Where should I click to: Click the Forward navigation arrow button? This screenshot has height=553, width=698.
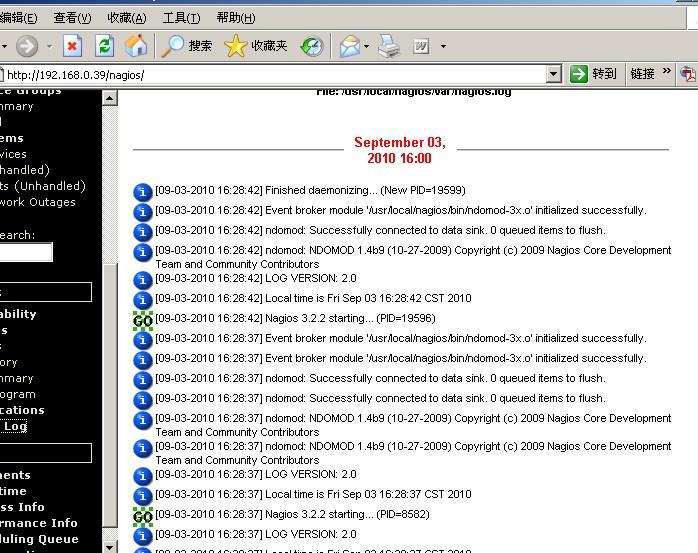27,46
